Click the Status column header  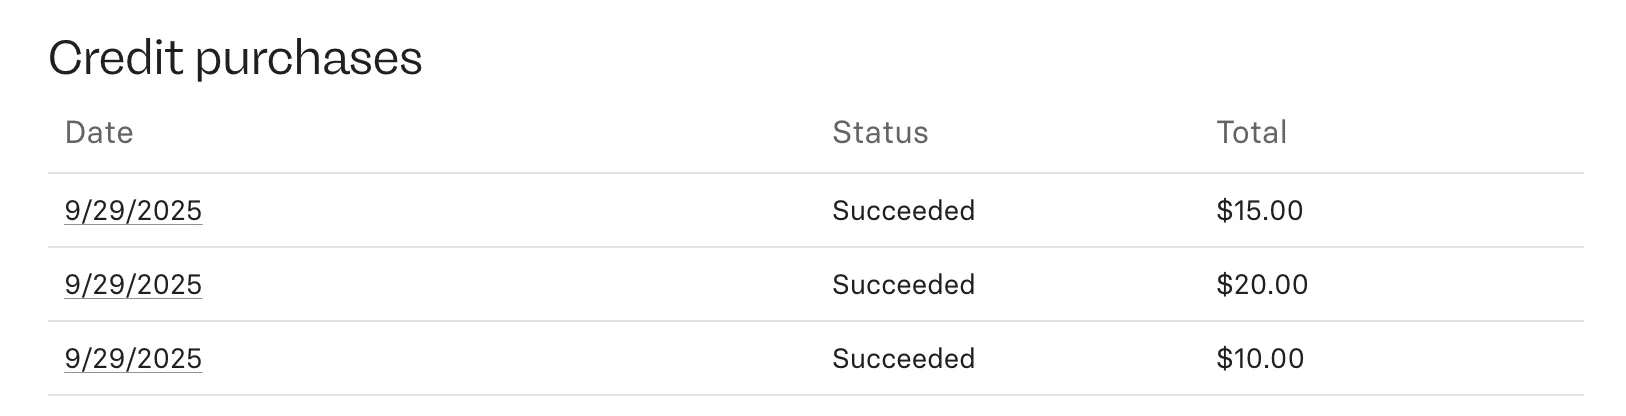coord(880,133)
